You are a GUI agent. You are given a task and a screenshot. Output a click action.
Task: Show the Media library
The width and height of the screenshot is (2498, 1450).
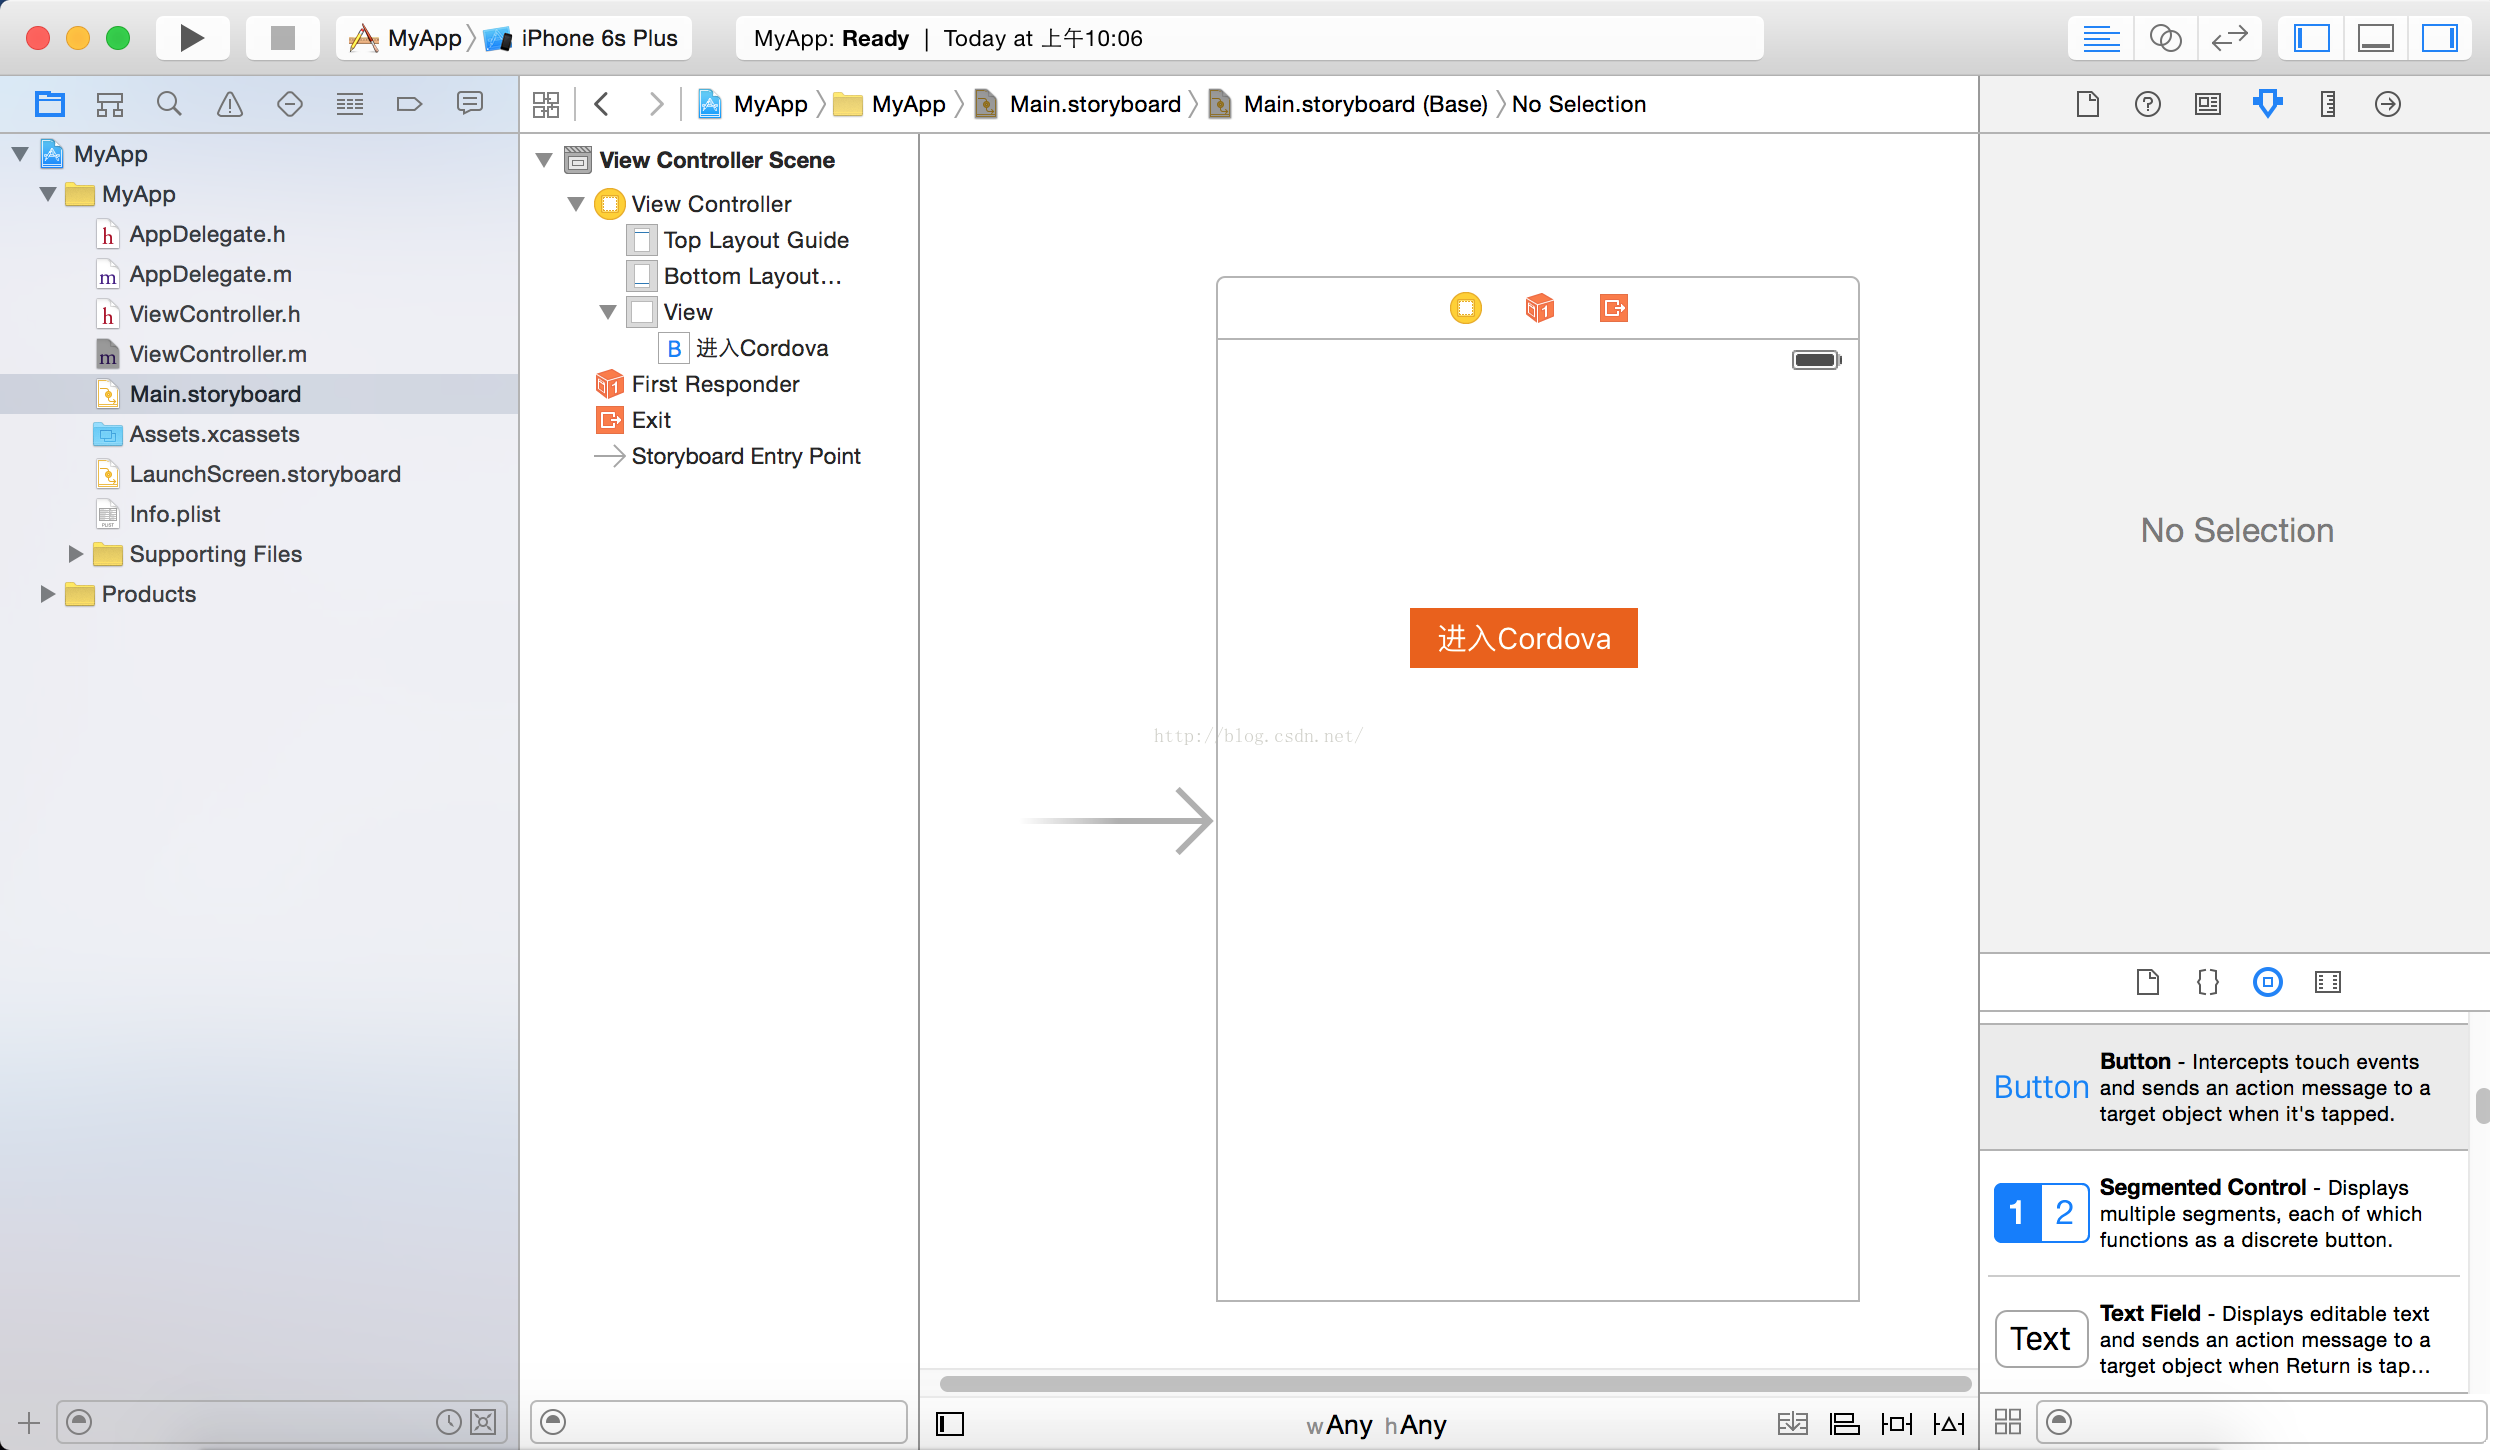[x=2327, y=982]
